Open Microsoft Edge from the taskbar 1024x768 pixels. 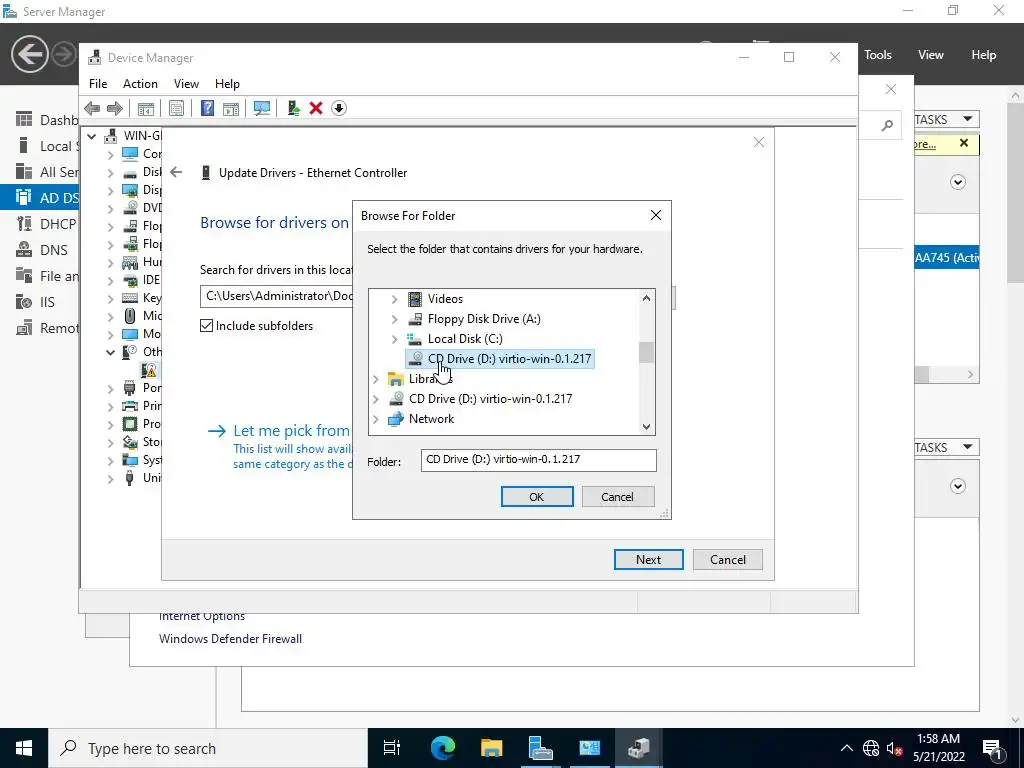click(443, 748)
